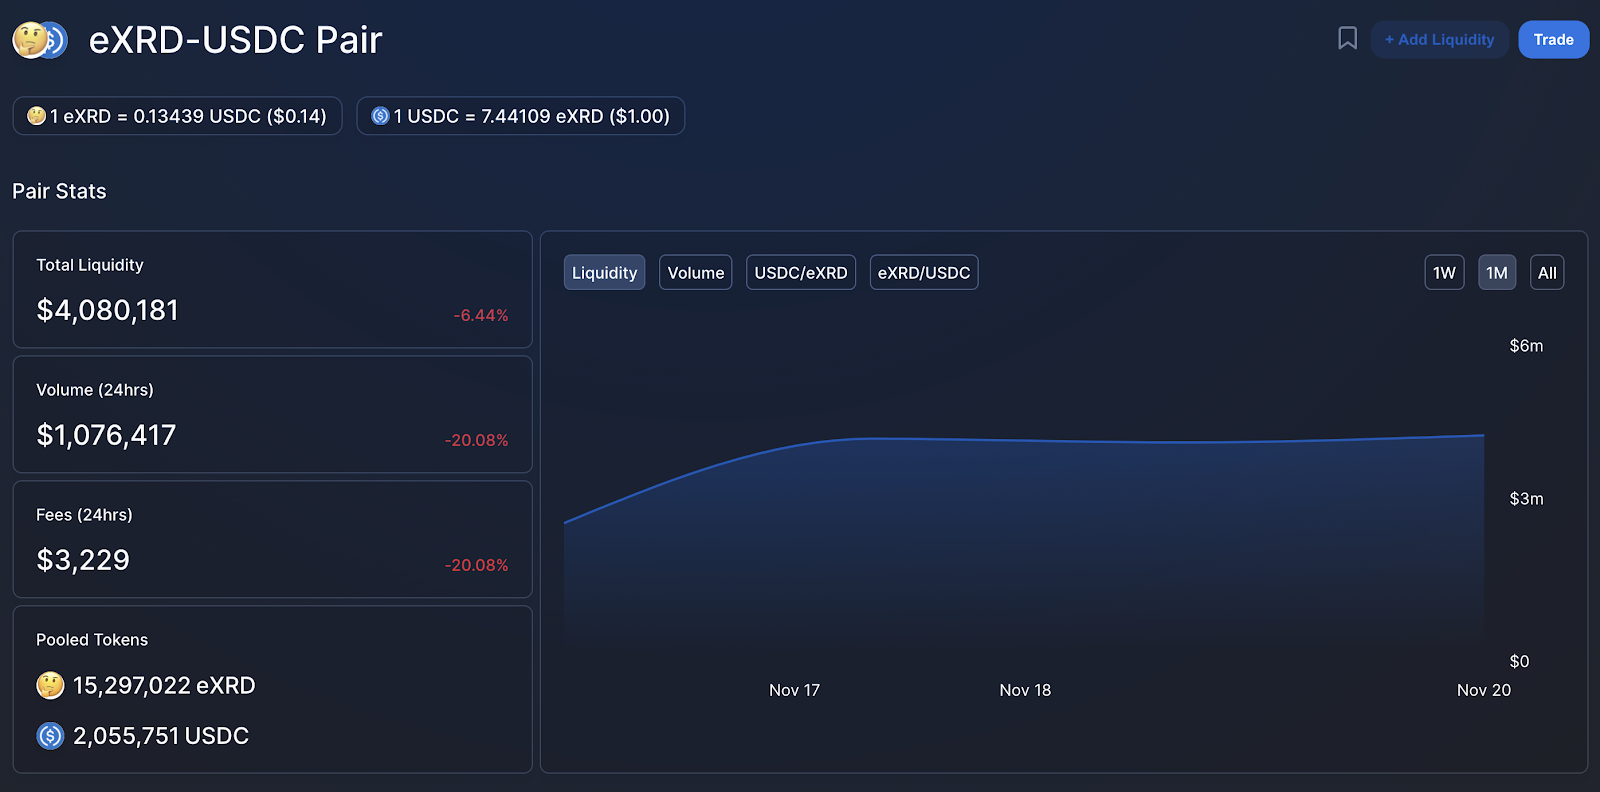Bookmark the eXRD-USDC pair
This screenshot has height=792, width=1600.
(1347, 39)
